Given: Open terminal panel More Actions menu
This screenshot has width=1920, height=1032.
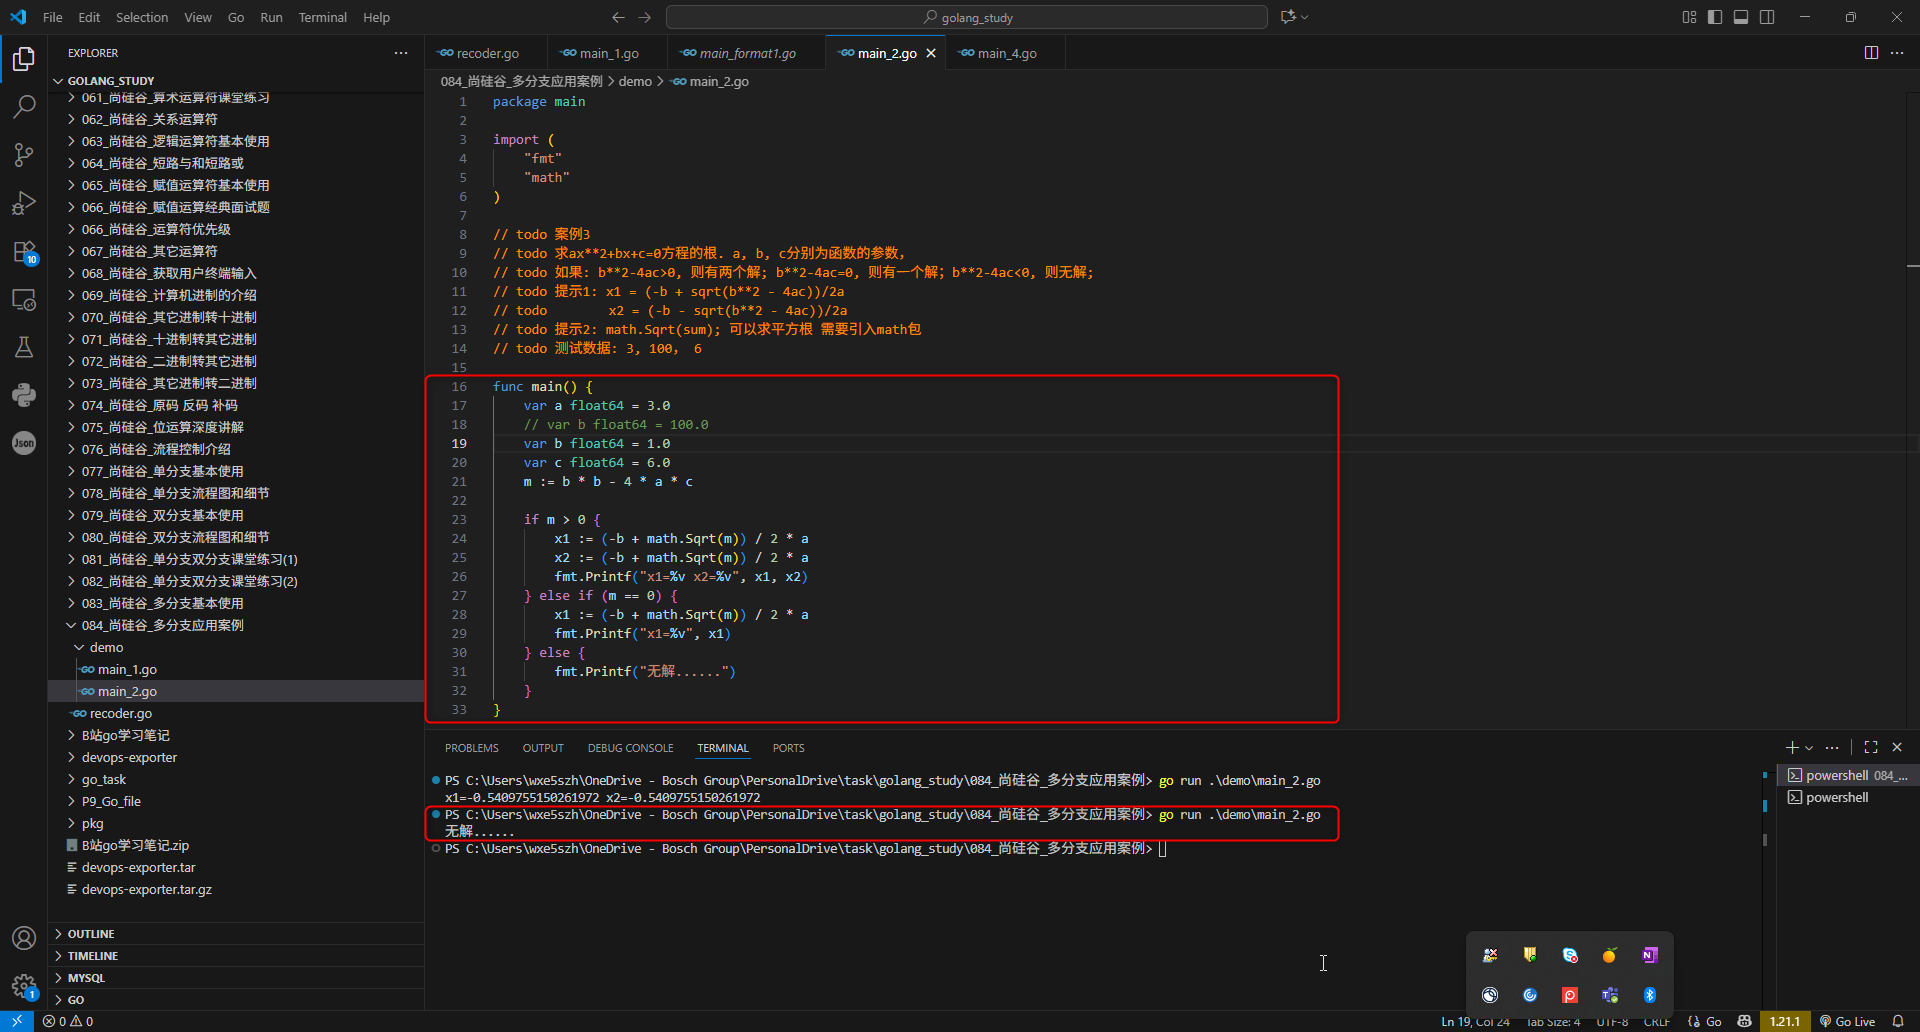Looking at the screenshot, I should (1832, 747).
